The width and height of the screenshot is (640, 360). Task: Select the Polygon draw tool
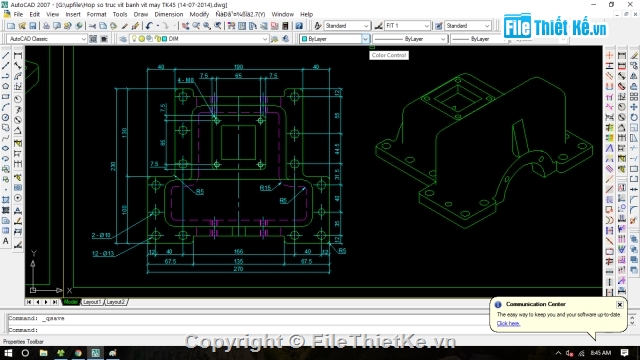6,86
